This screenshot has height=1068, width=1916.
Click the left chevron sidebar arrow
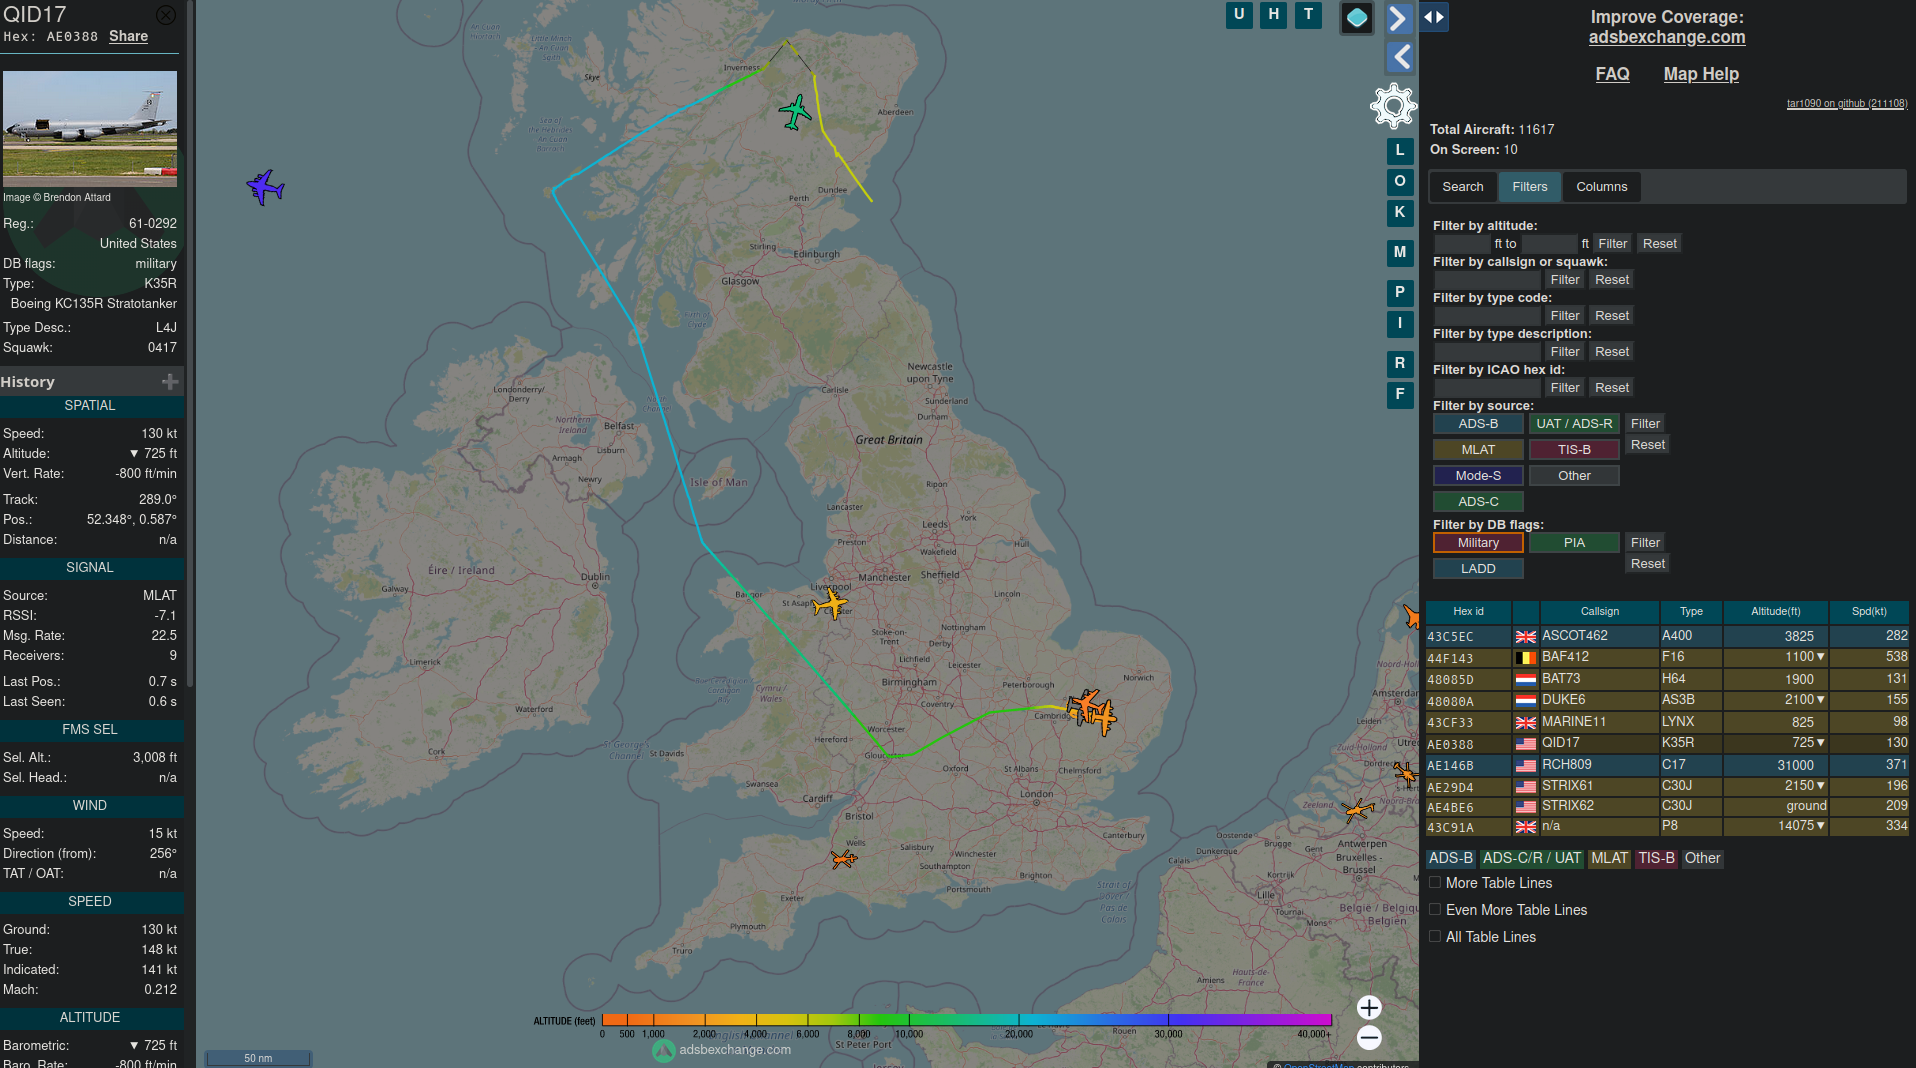(1400, 57)
